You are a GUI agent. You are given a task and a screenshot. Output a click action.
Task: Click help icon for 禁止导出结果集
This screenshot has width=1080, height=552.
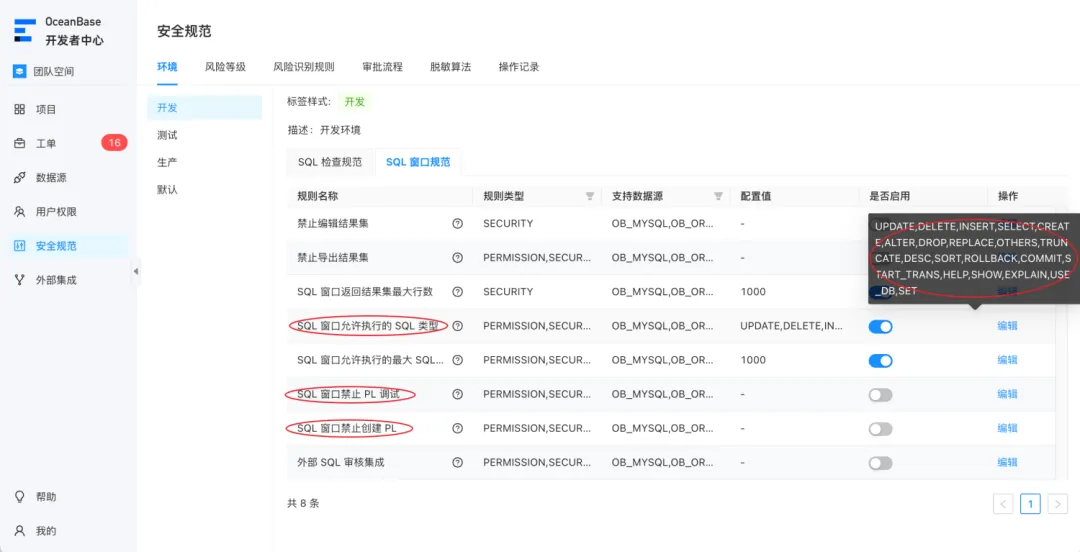(457, 257)
